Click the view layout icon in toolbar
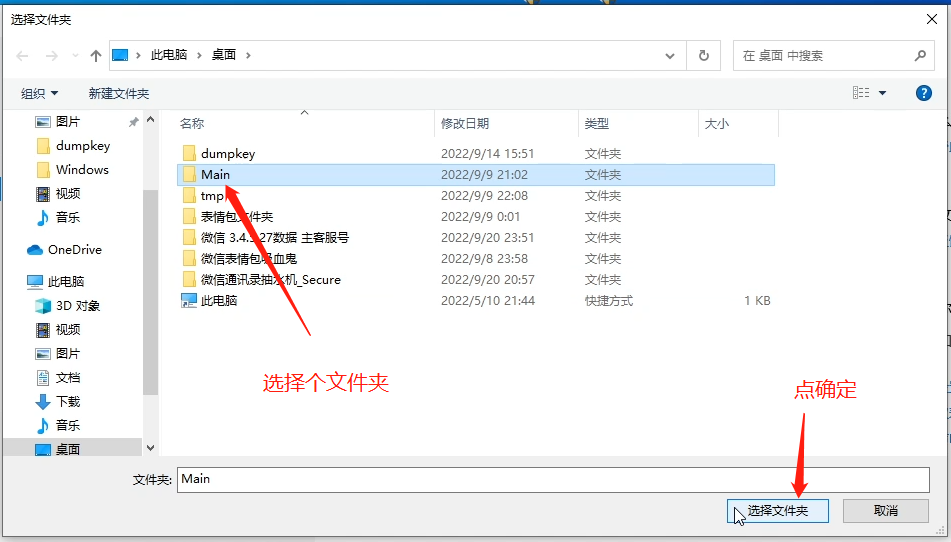Screen dimensions: 951x542 coord(861,93)
